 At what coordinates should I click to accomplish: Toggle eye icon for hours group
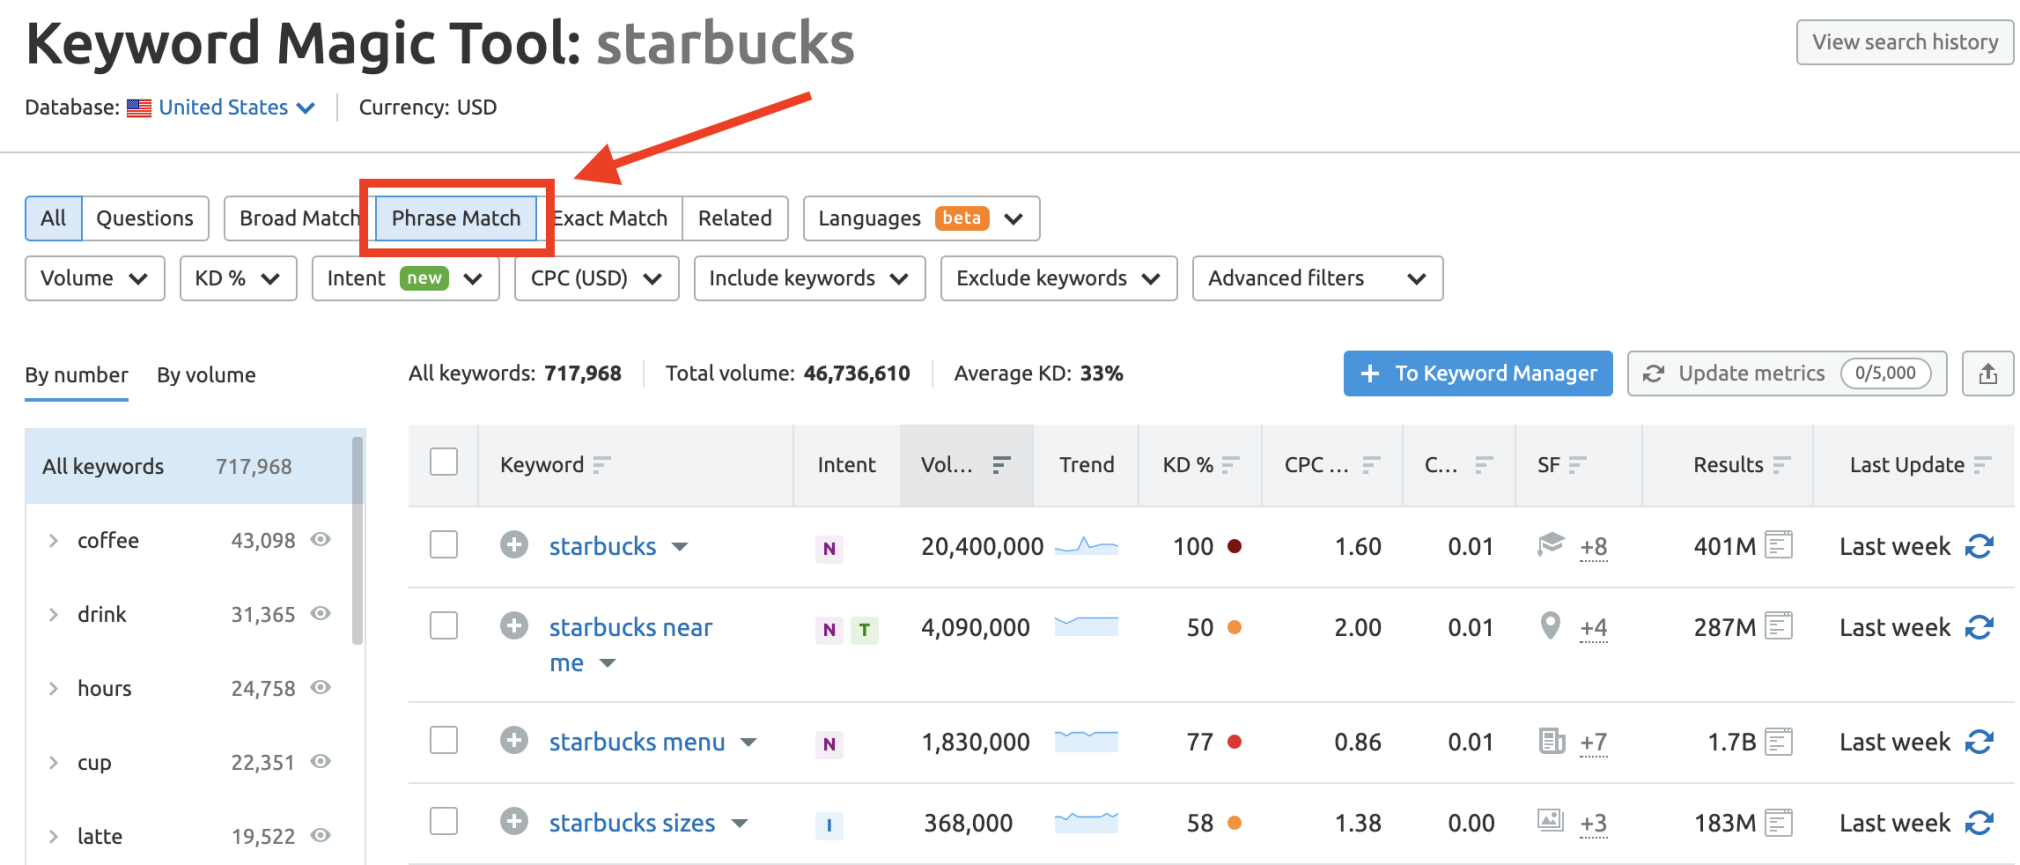[320, 687]
